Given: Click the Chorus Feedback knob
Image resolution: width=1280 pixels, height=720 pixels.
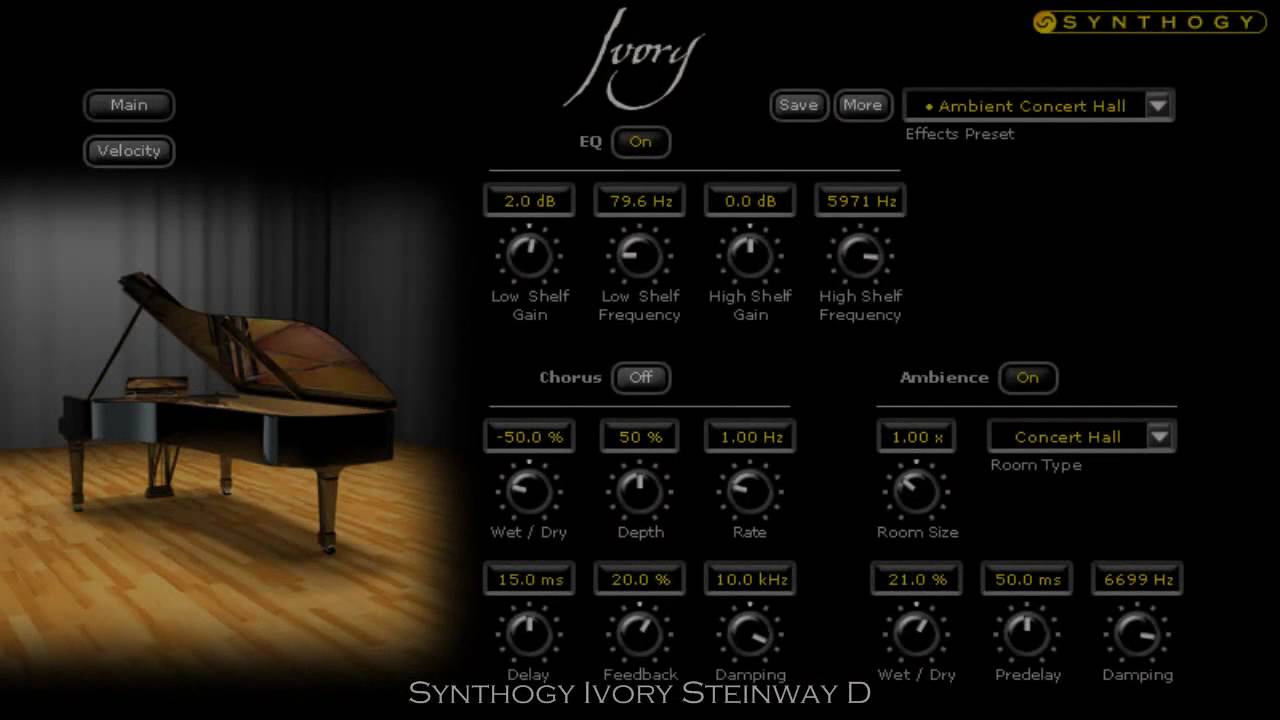Looking at the screenshot, I should [639, 633].
